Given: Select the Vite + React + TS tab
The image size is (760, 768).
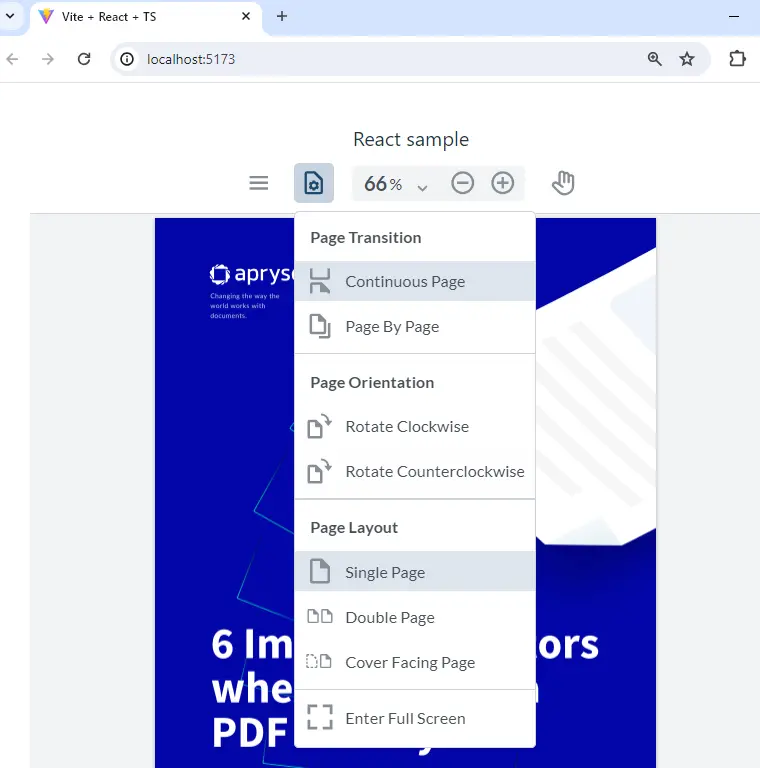Looking at the screenshot, I should (x=146, y=17).
